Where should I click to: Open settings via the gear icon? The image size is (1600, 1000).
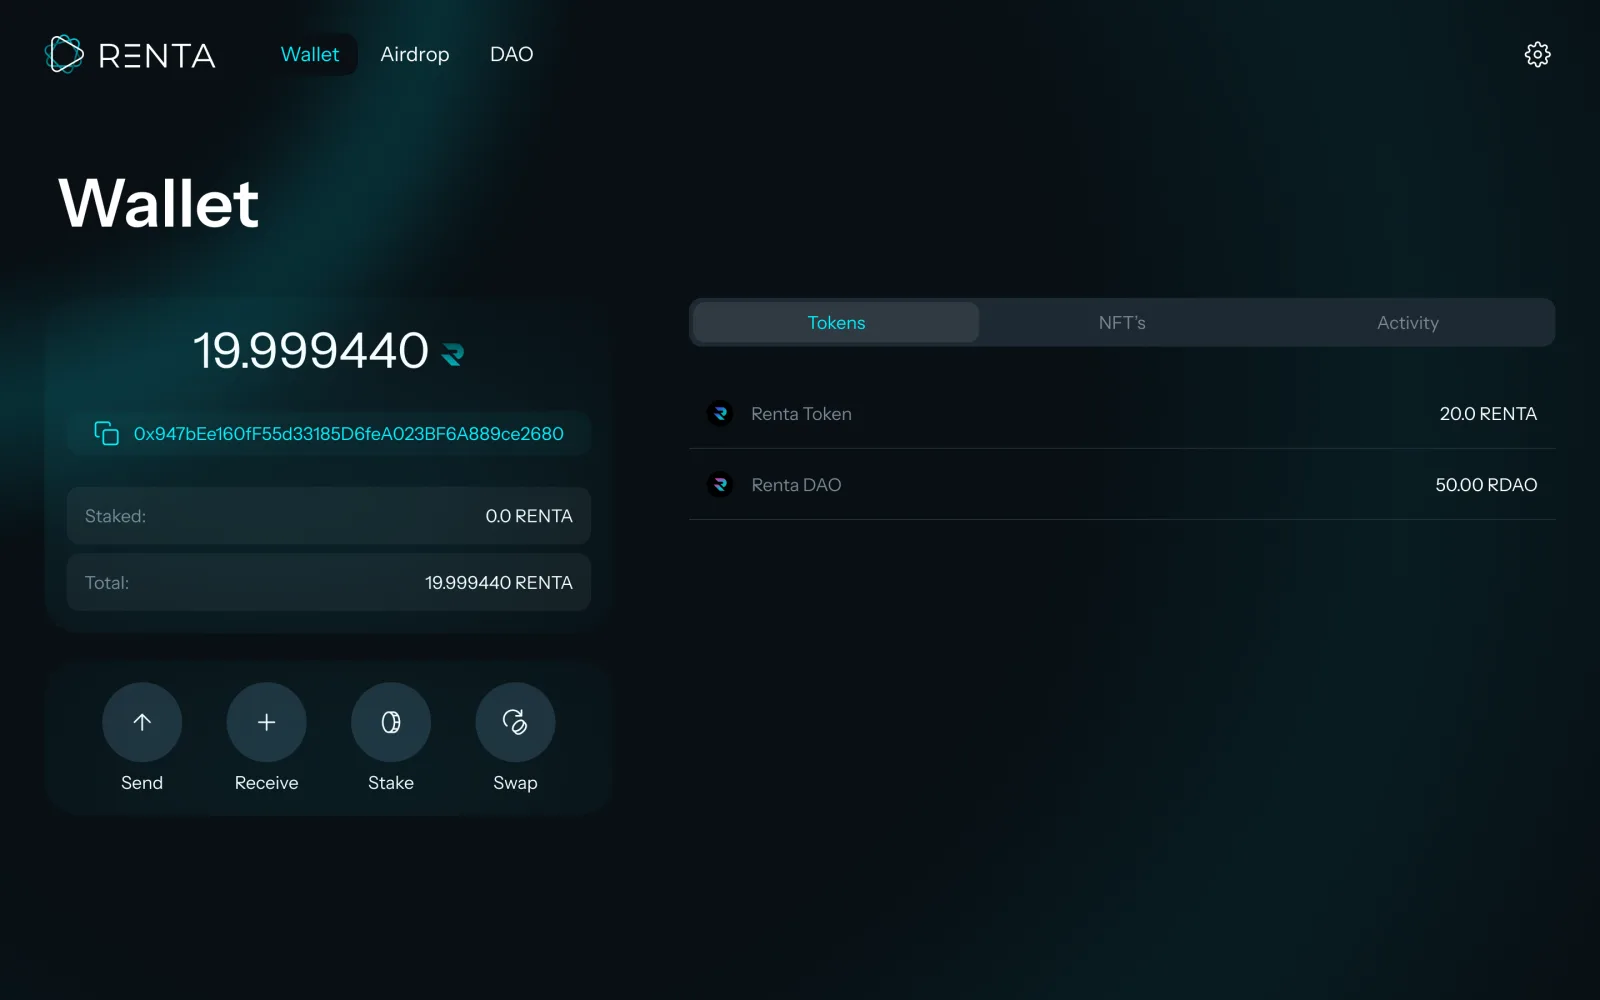(1537, 54)
